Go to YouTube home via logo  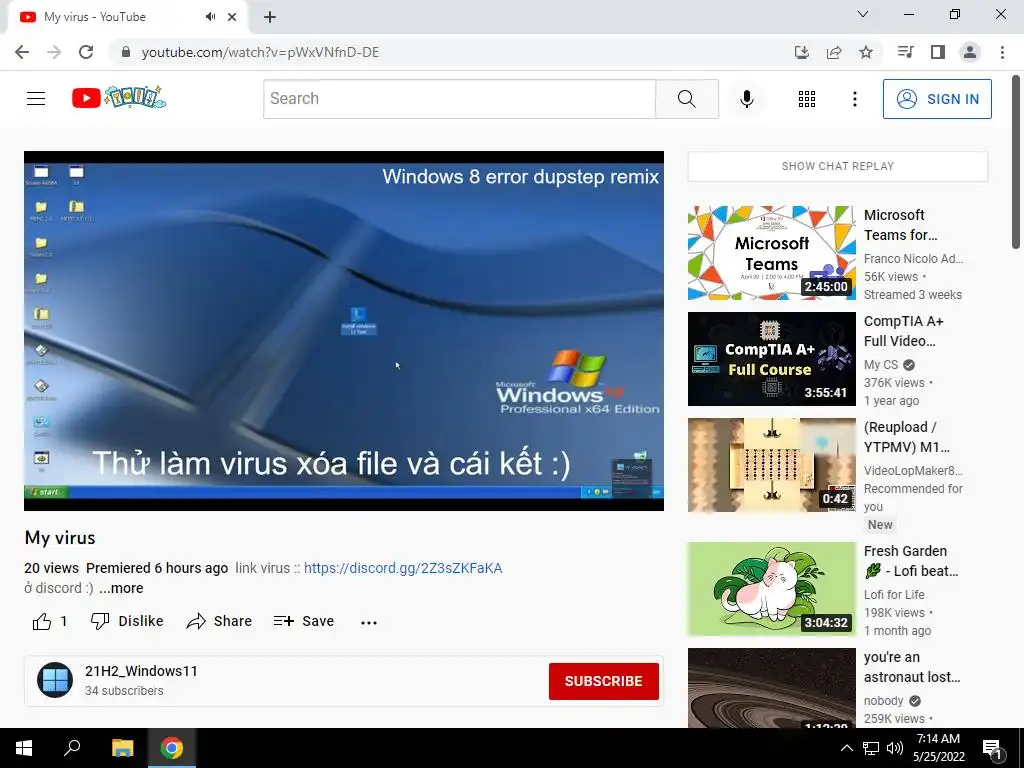[x=119, y=98]
